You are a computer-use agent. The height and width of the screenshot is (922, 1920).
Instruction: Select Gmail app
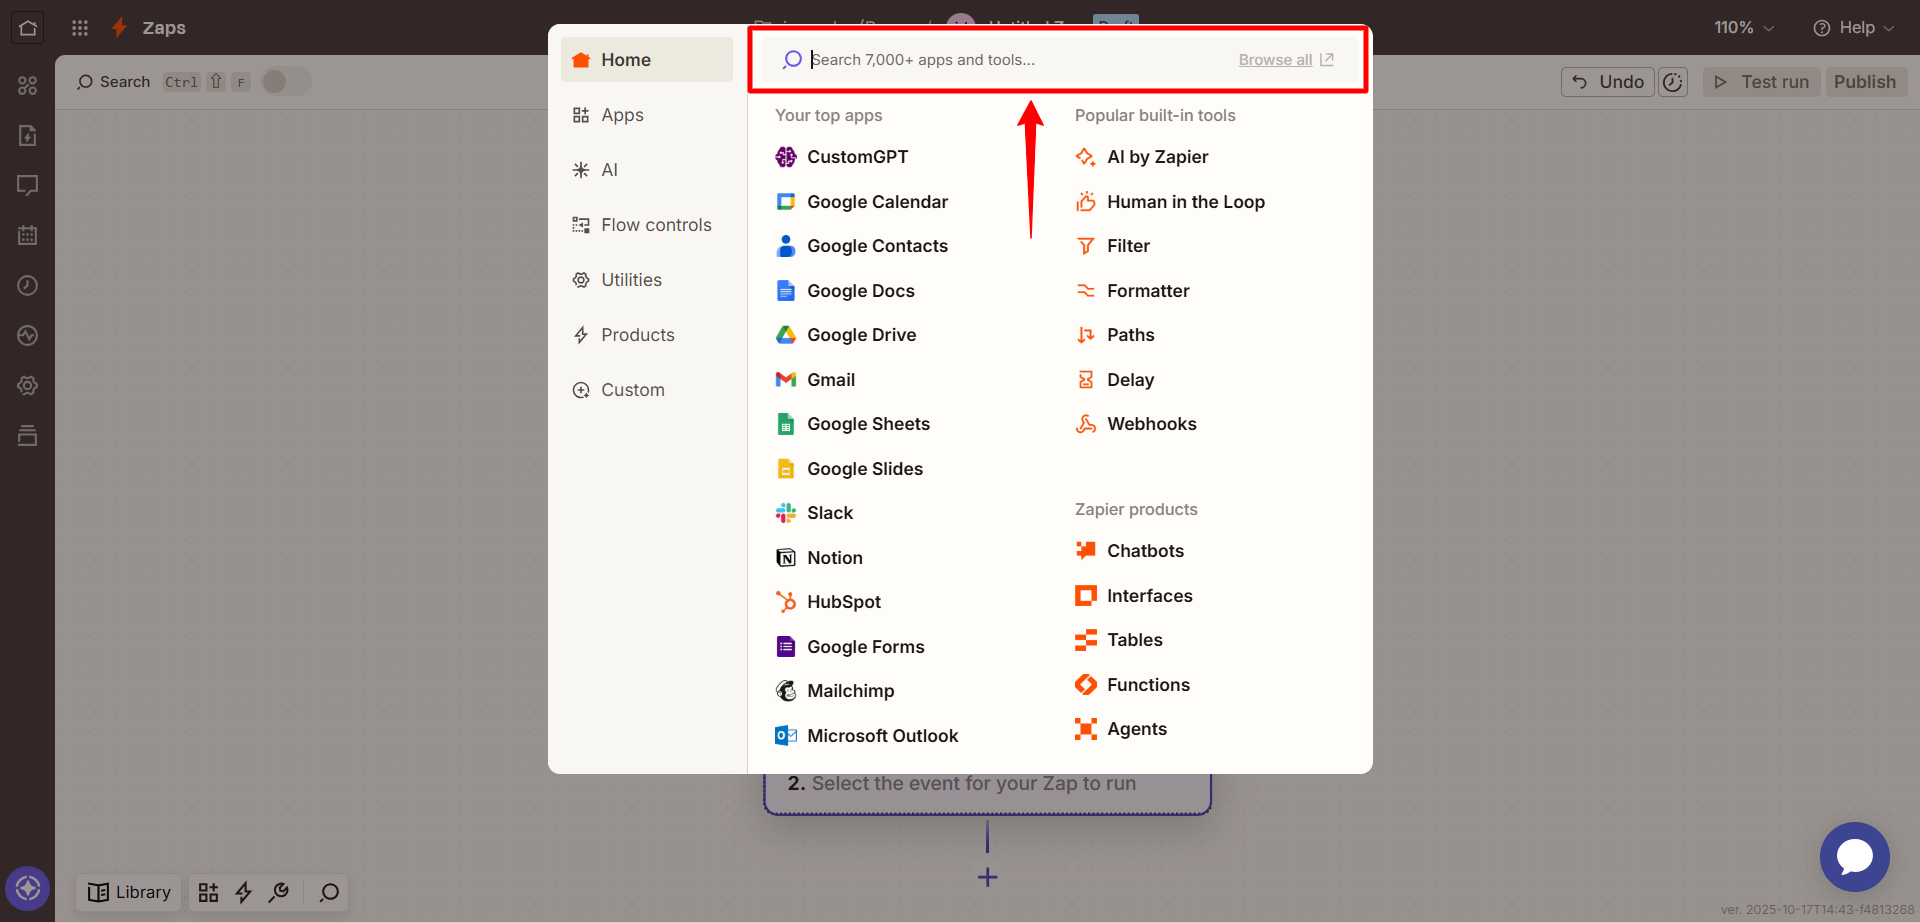(815, 380)
